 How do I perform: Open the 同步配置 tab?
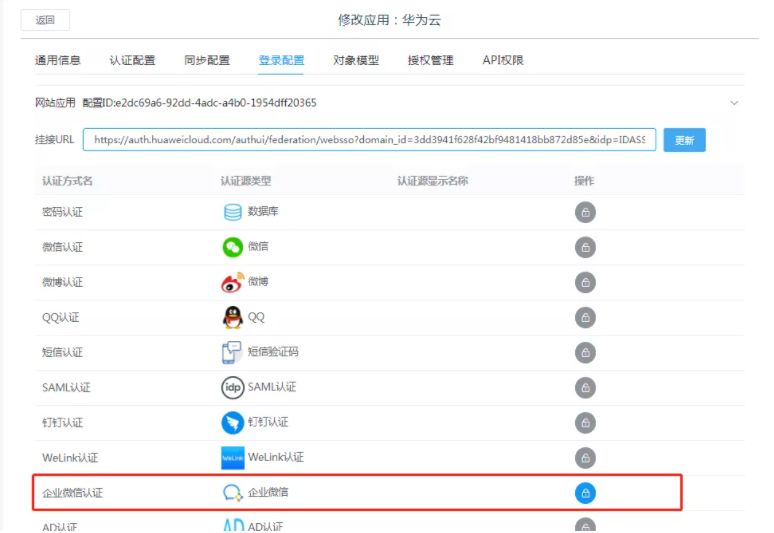pyautogui.click(x=207, y=60)
